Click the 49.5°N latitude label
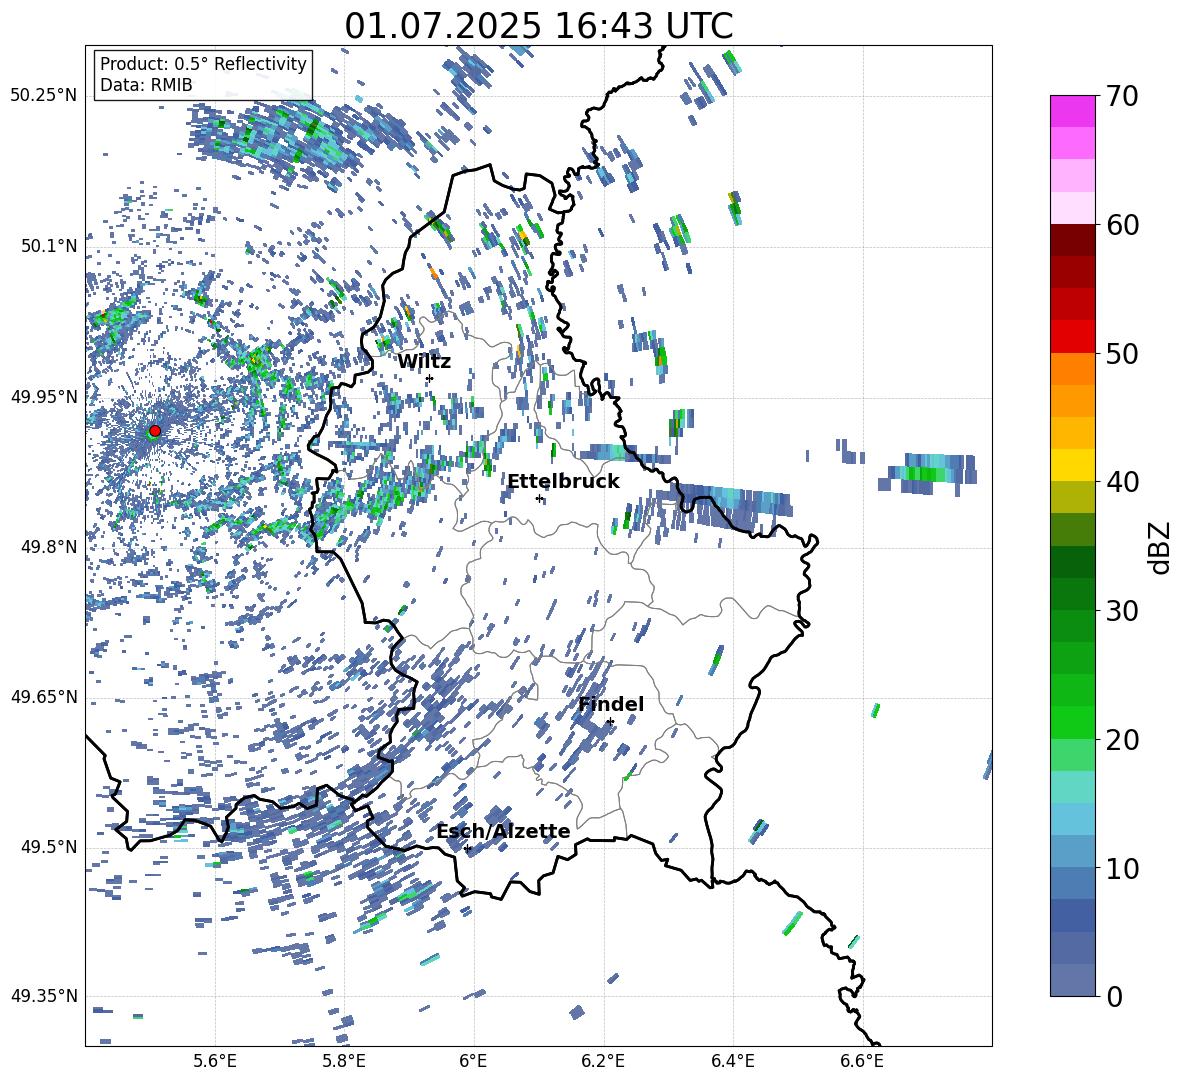This screenshot has height=1081, width=1184. 49,846
